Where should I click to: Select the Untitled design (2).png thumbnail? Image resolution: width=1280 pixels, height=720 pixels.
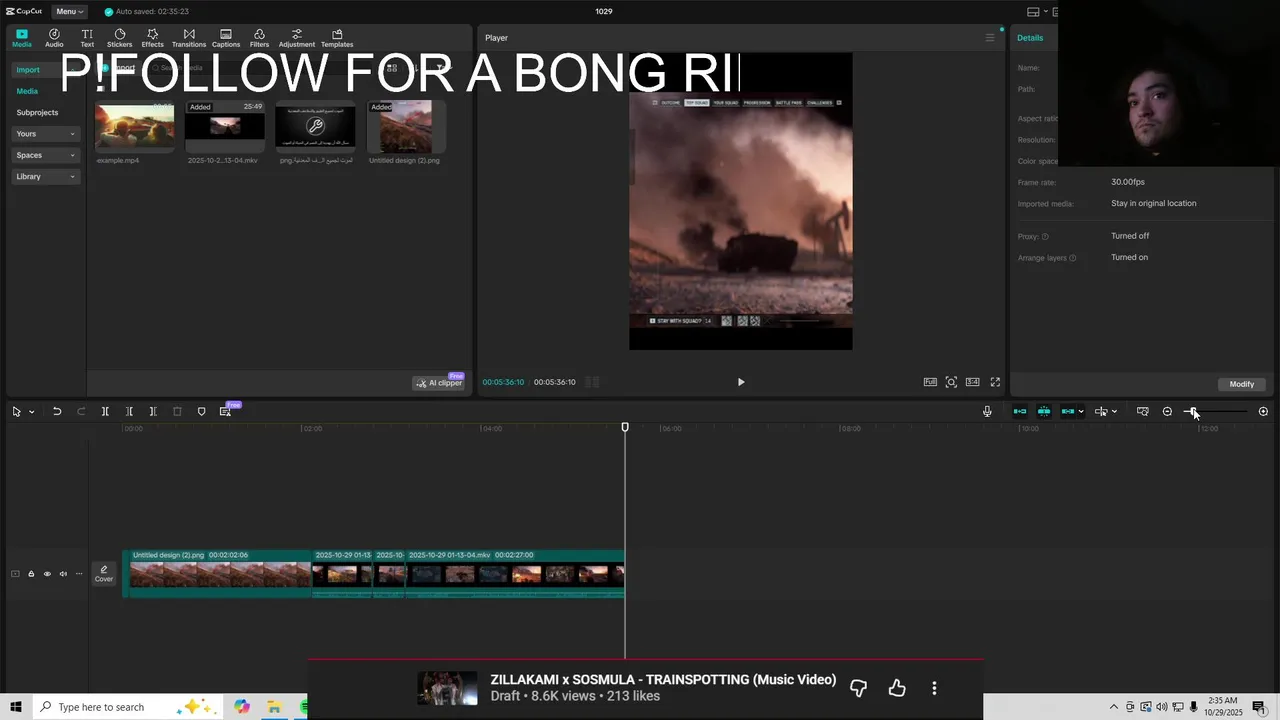405,125
